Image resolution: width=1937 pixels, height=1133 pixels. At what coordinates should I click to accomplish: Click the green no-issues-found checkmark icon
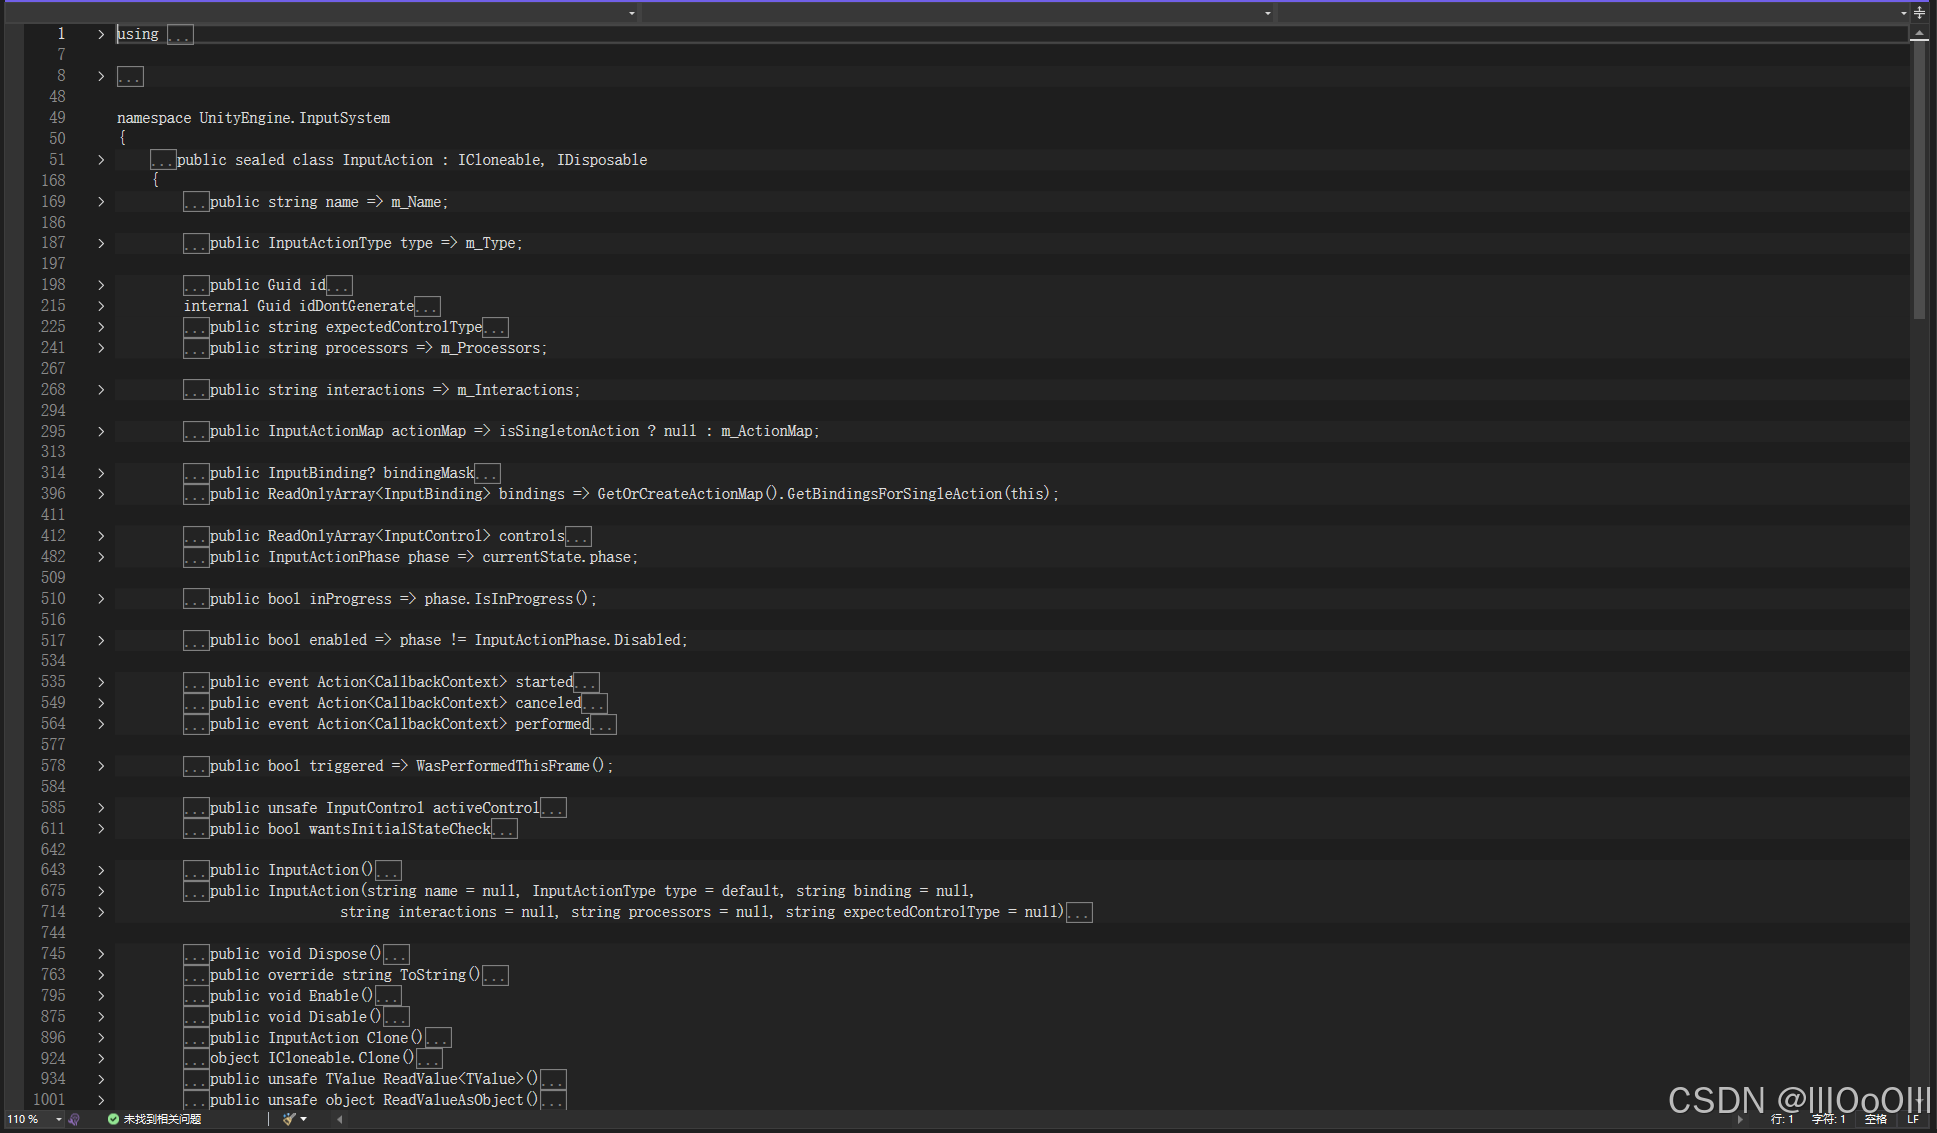point(113,1119)
